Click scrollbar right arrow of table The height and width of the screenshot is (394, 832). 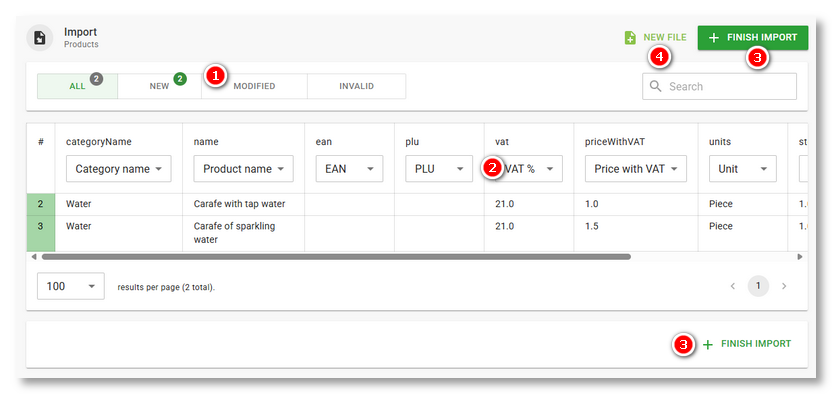point(800,257)
